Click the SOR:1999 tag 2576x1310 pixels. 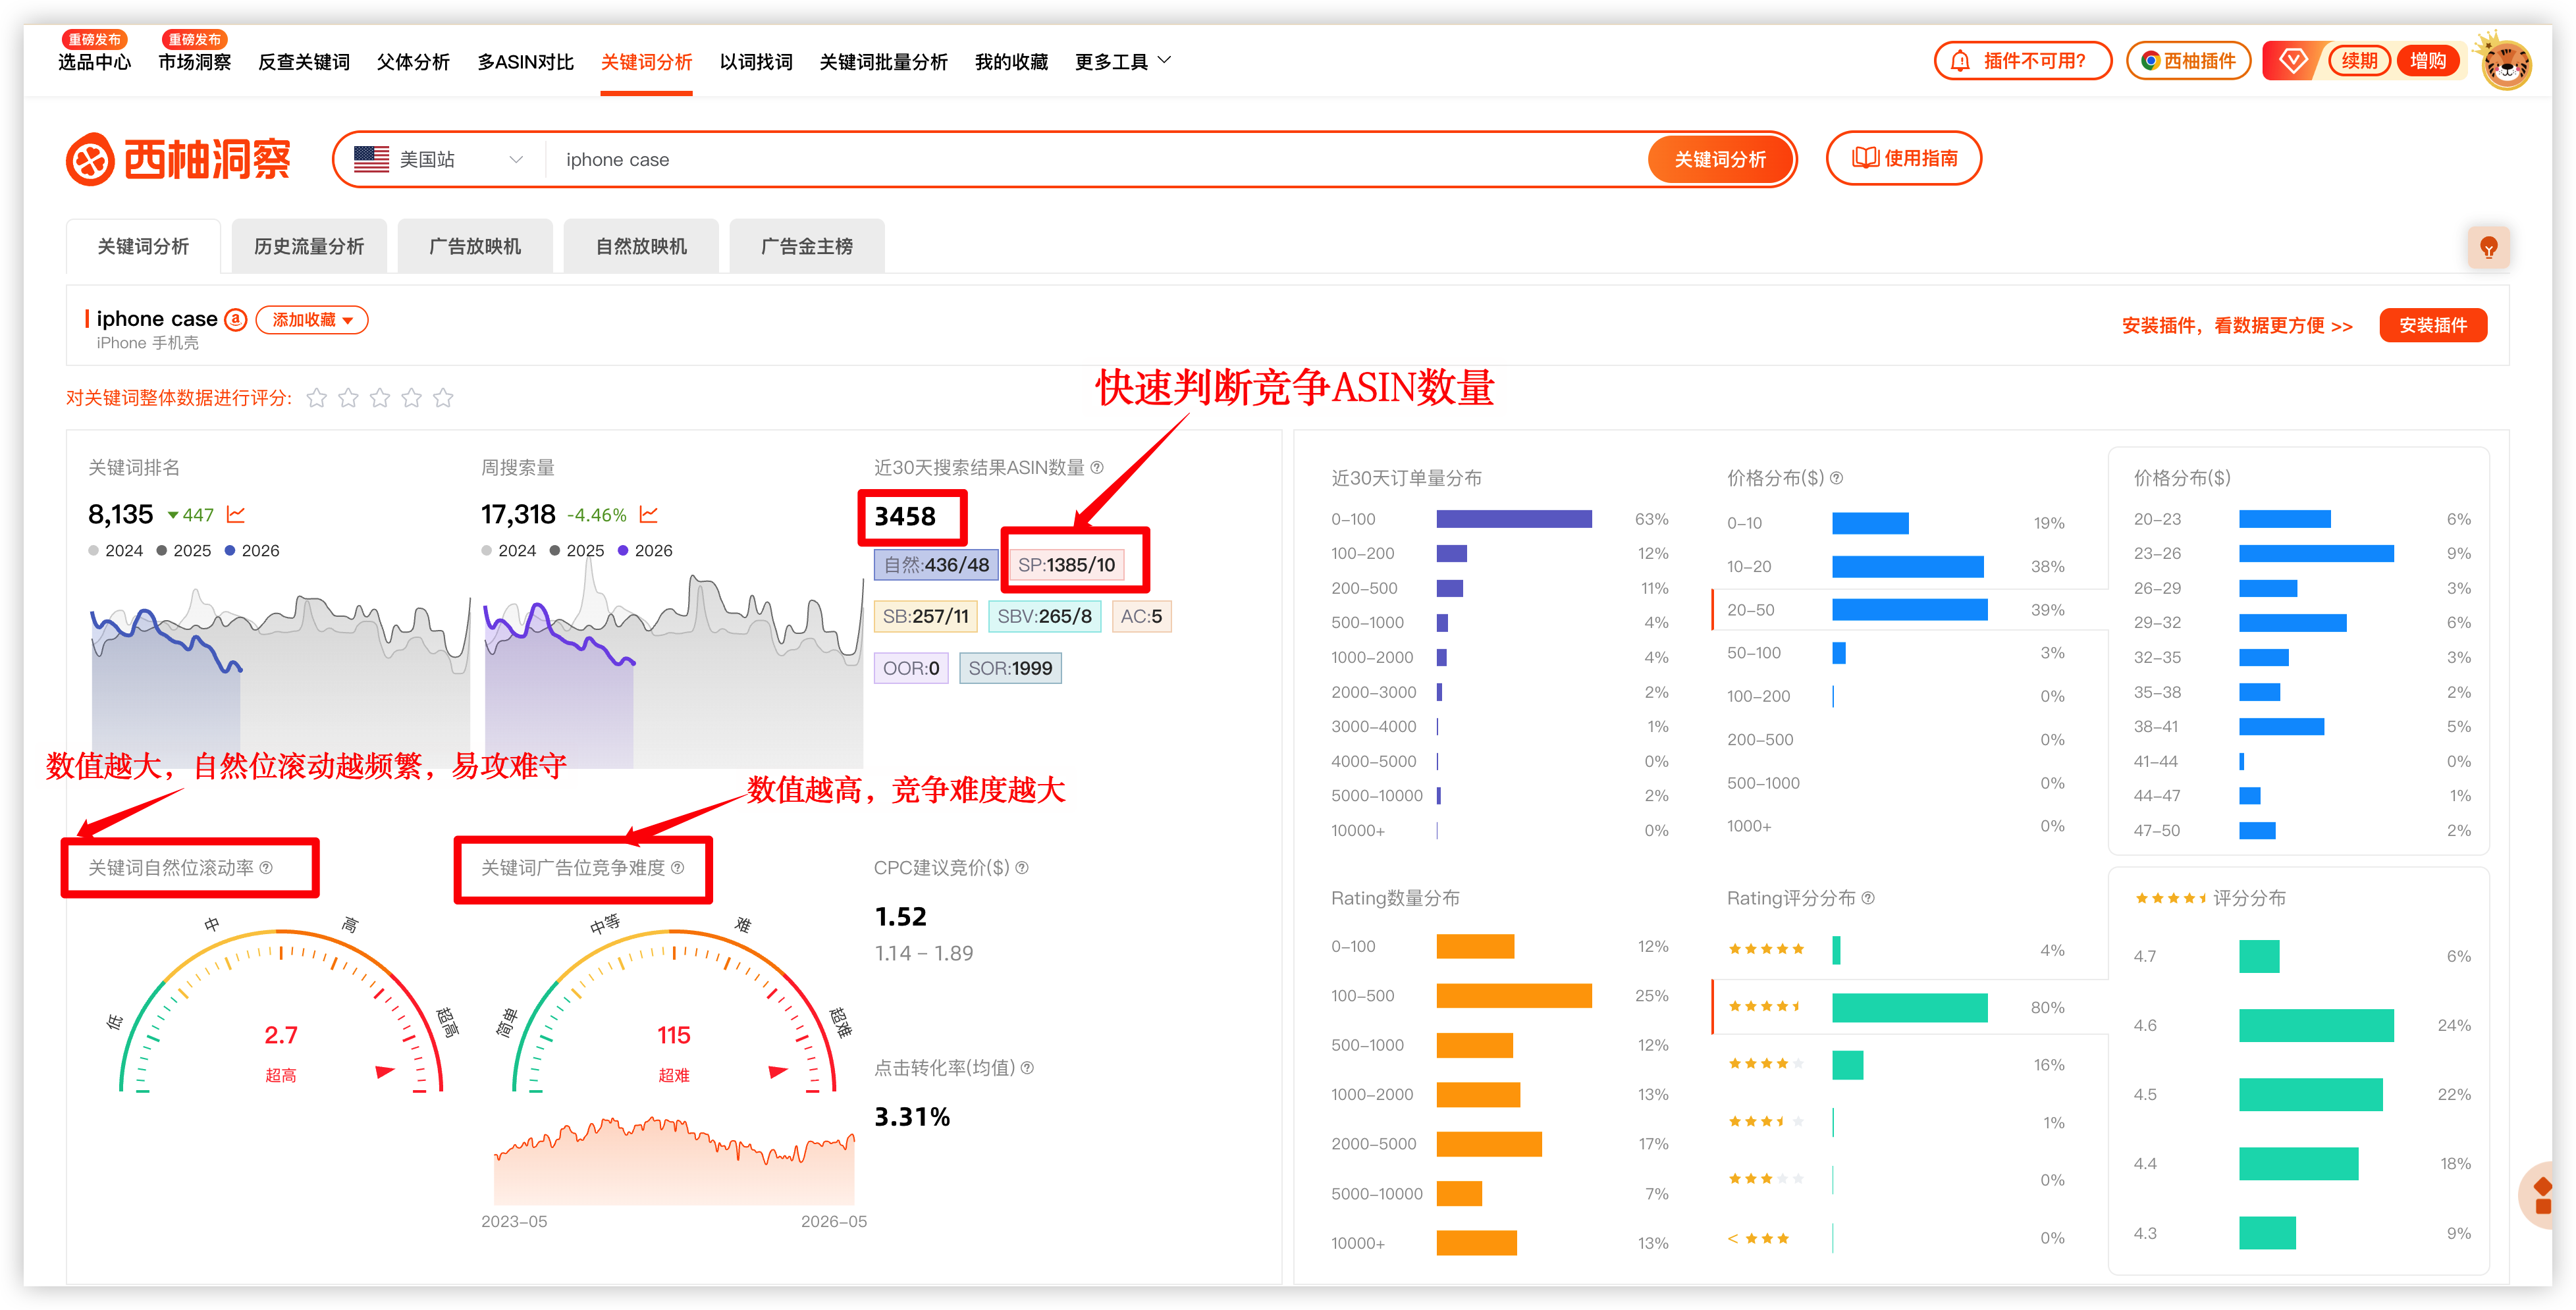1010,668
